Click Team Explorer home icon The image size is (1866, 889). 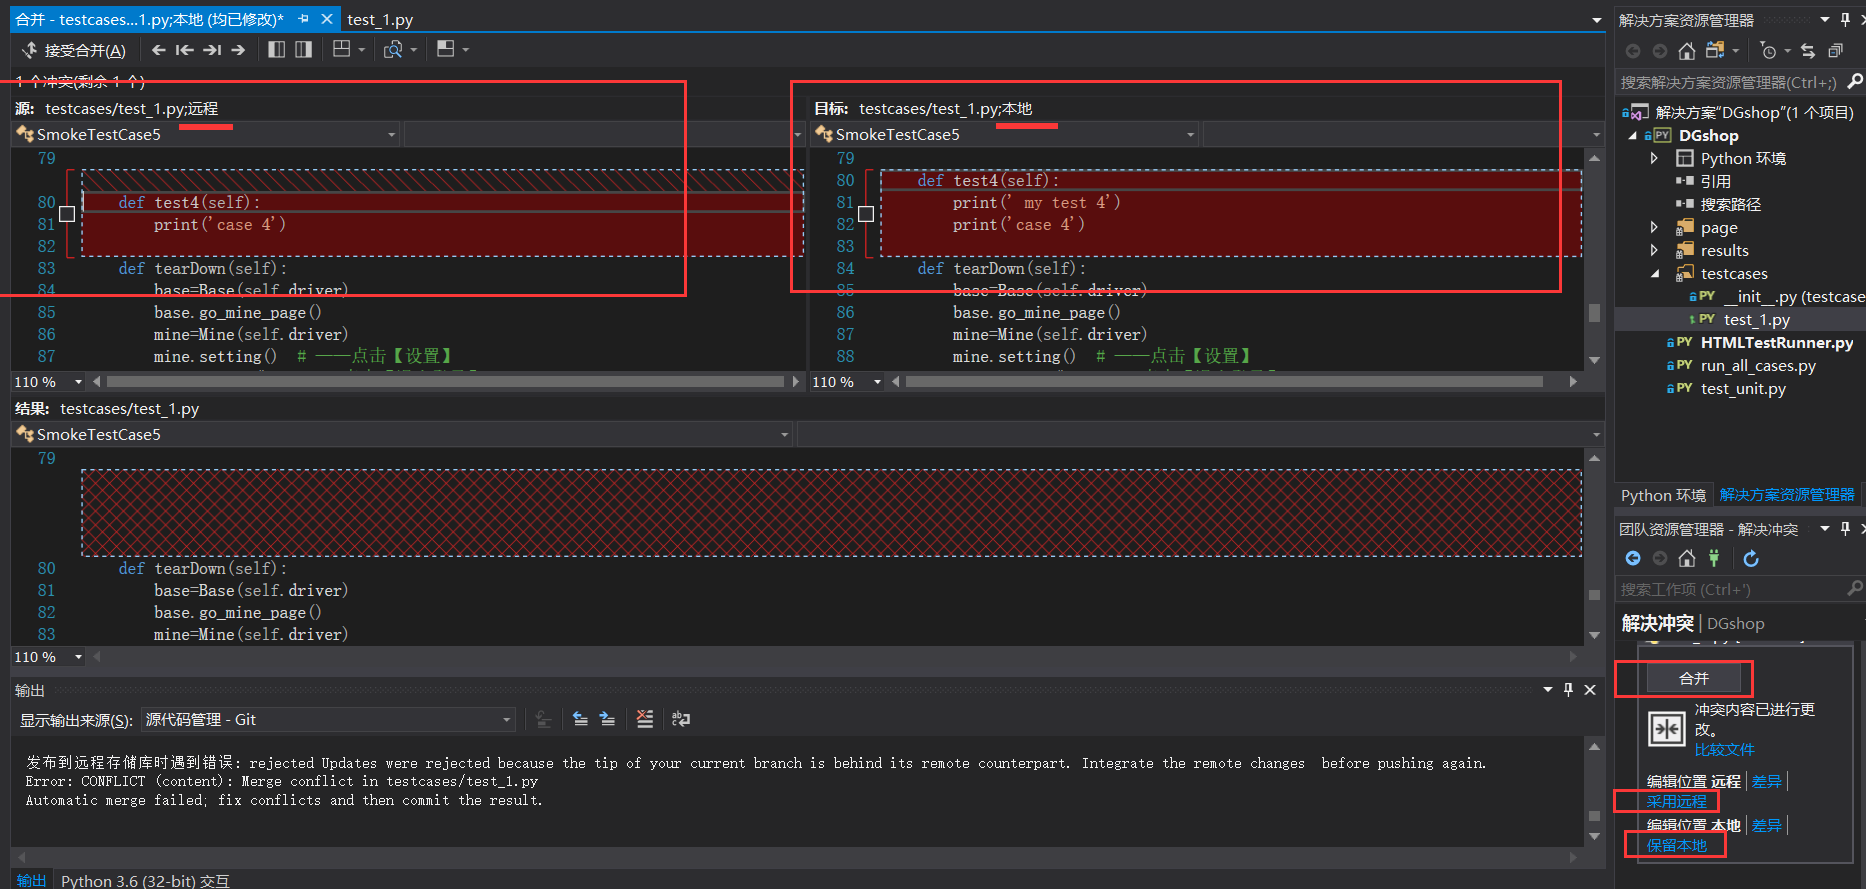[1687, 558]
